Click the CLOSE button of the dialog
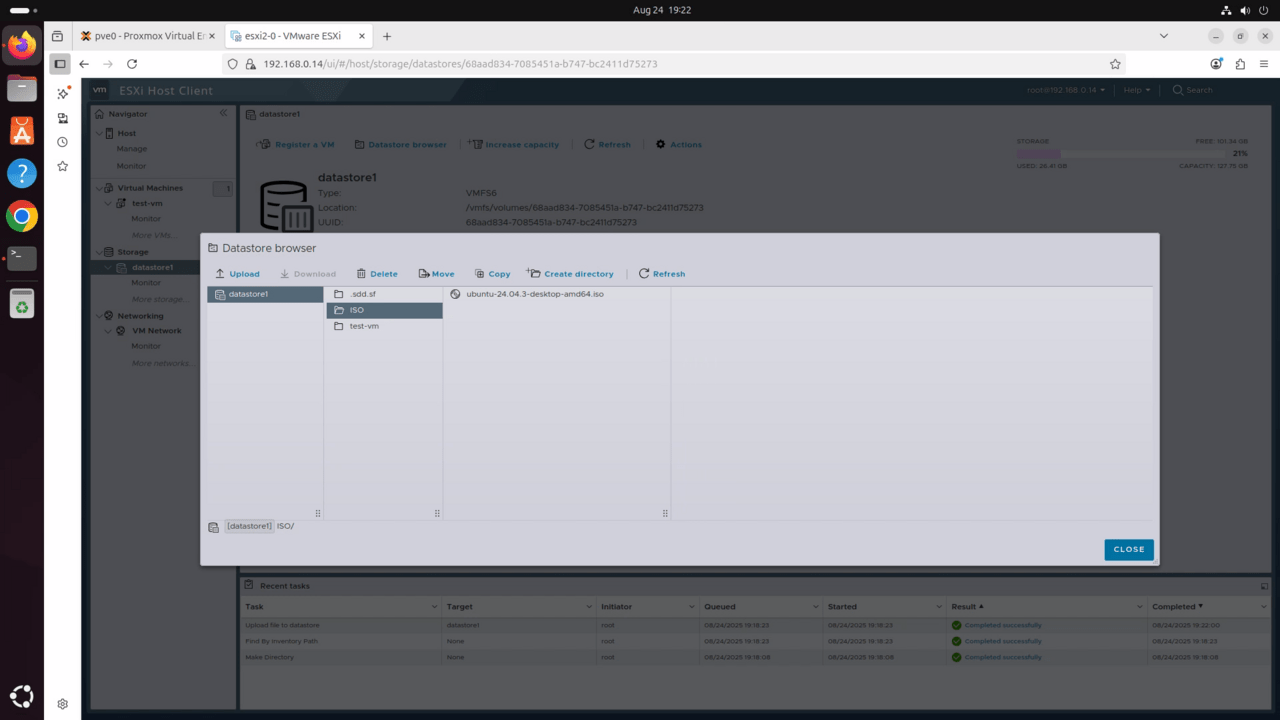1280x720 pixels. (x=1129, y=549)
